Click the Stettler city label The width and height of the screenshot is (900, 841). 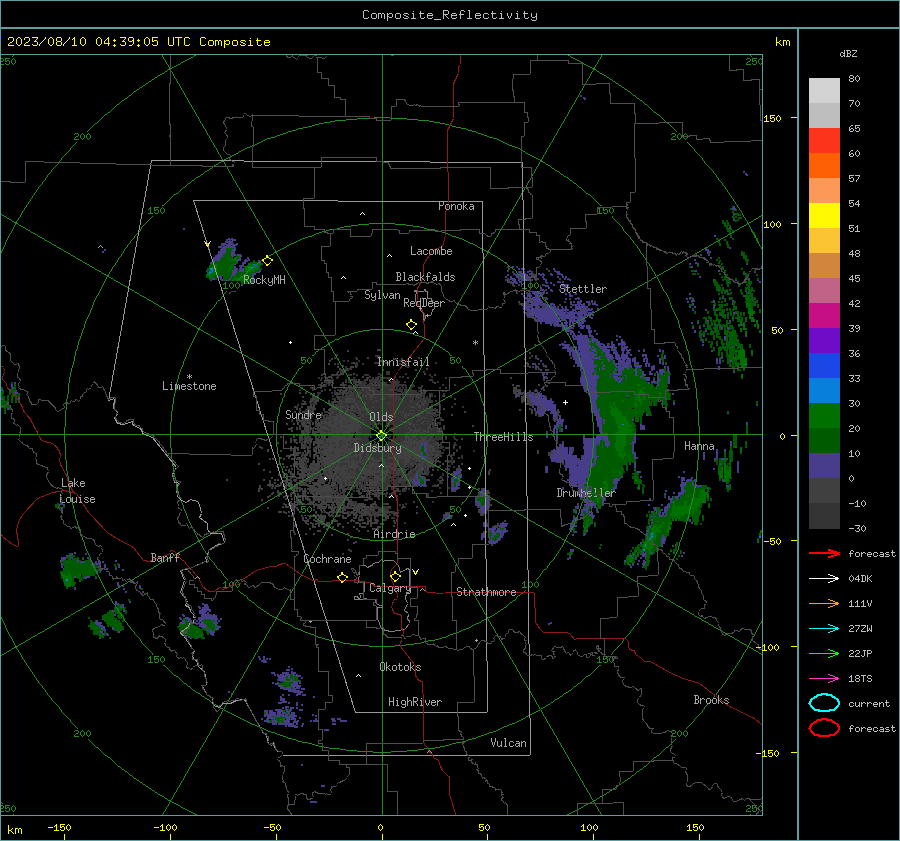pos(583,289)
